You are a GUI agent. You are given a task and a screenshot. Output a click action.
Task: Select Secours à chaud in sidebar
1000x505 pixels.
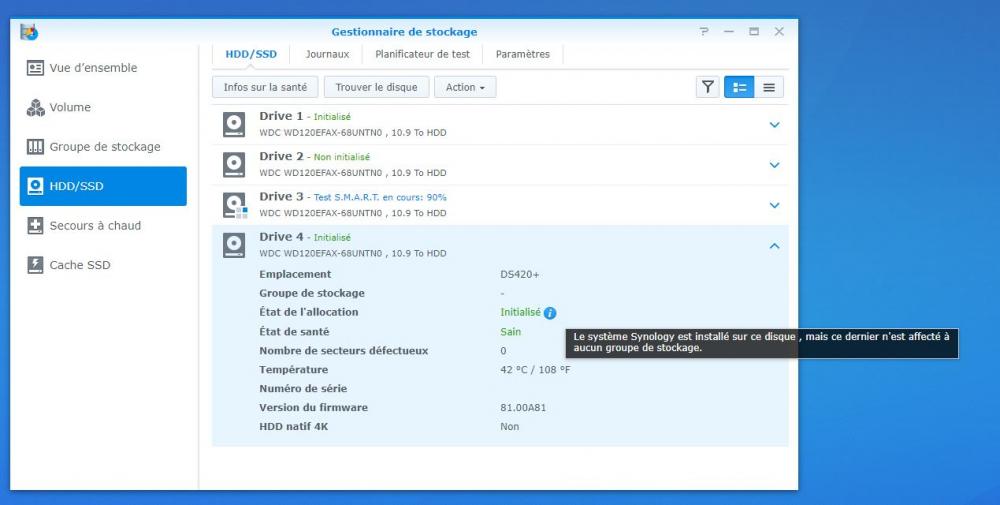point(95,226)
